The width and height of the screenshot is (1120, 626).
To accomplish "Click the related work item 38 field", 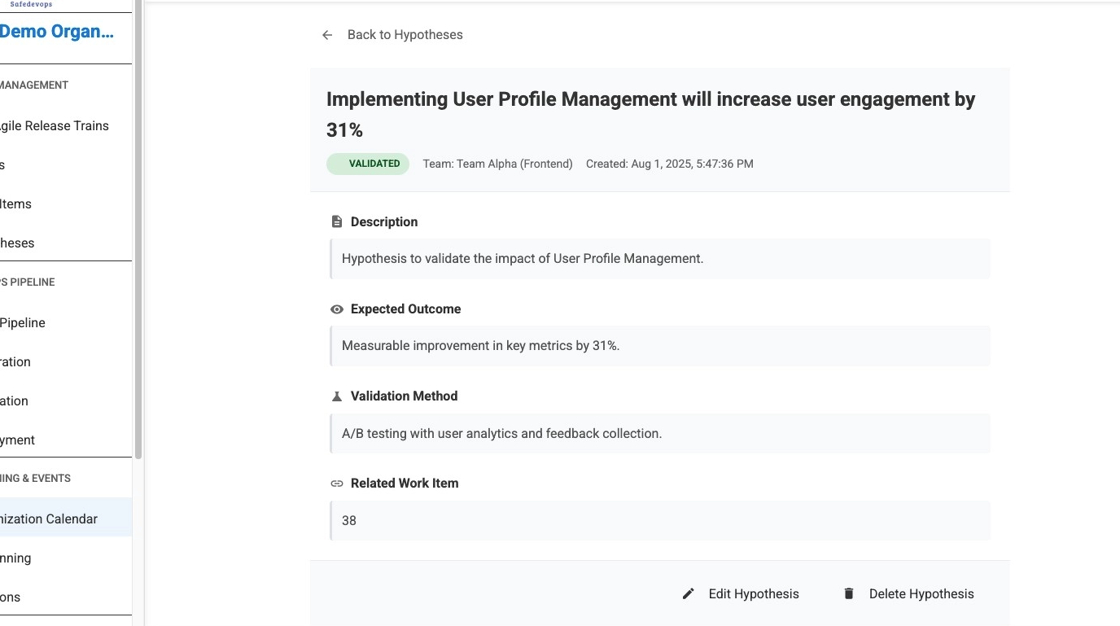I will [660, 521].
